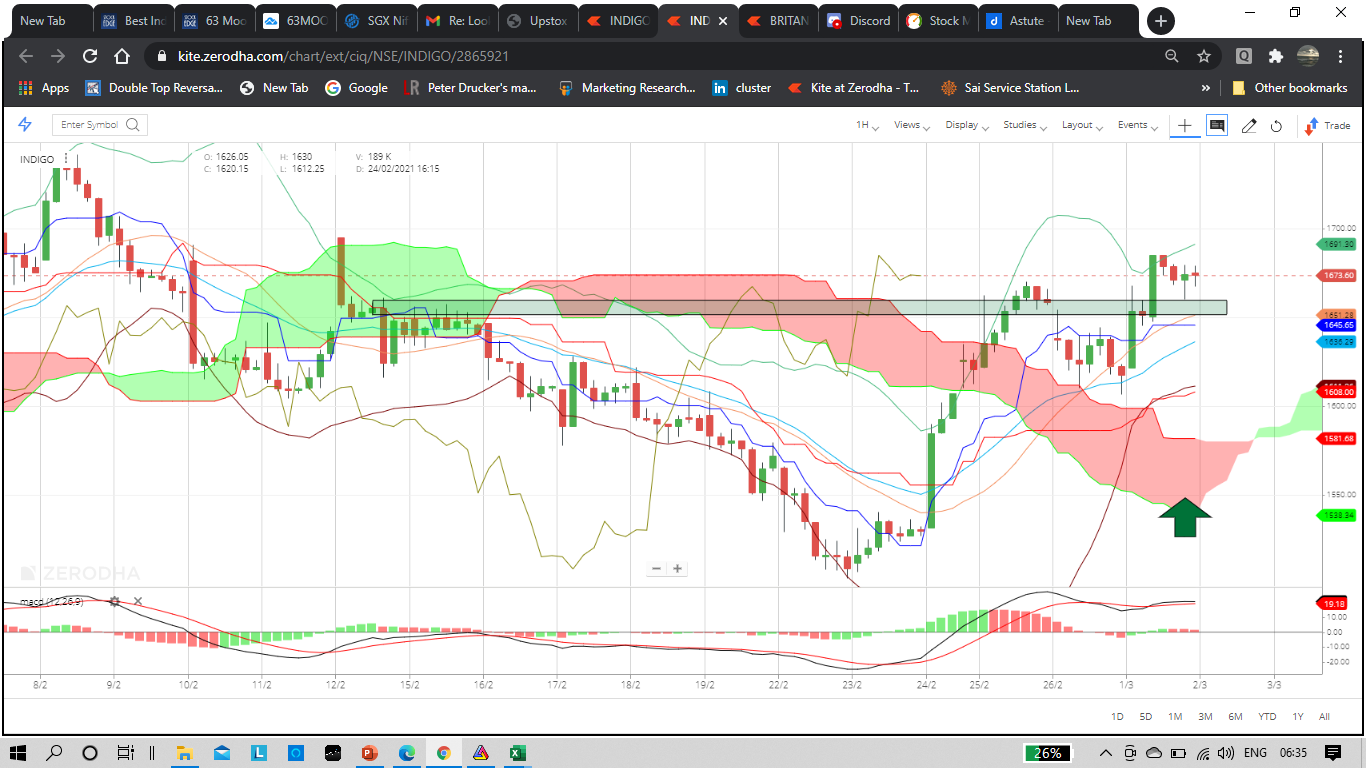
Task: Click the Enter Symbol search field
Action: [100, 125]
